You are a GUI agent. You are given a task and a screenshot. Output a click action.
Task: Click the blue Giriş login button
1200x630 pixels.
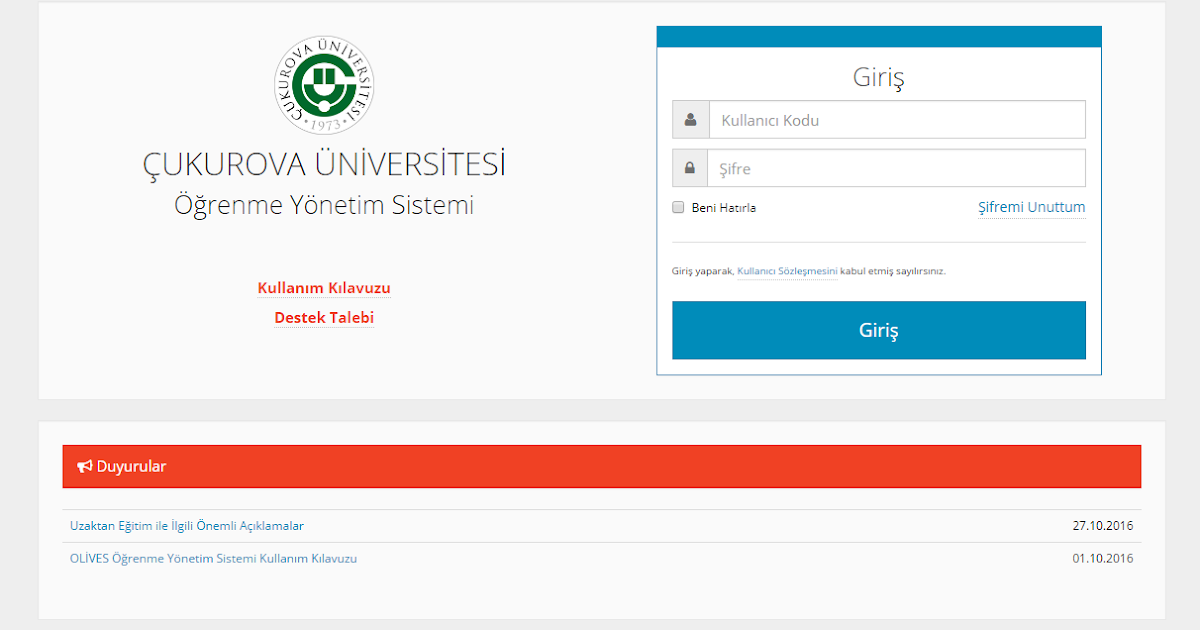879,330
